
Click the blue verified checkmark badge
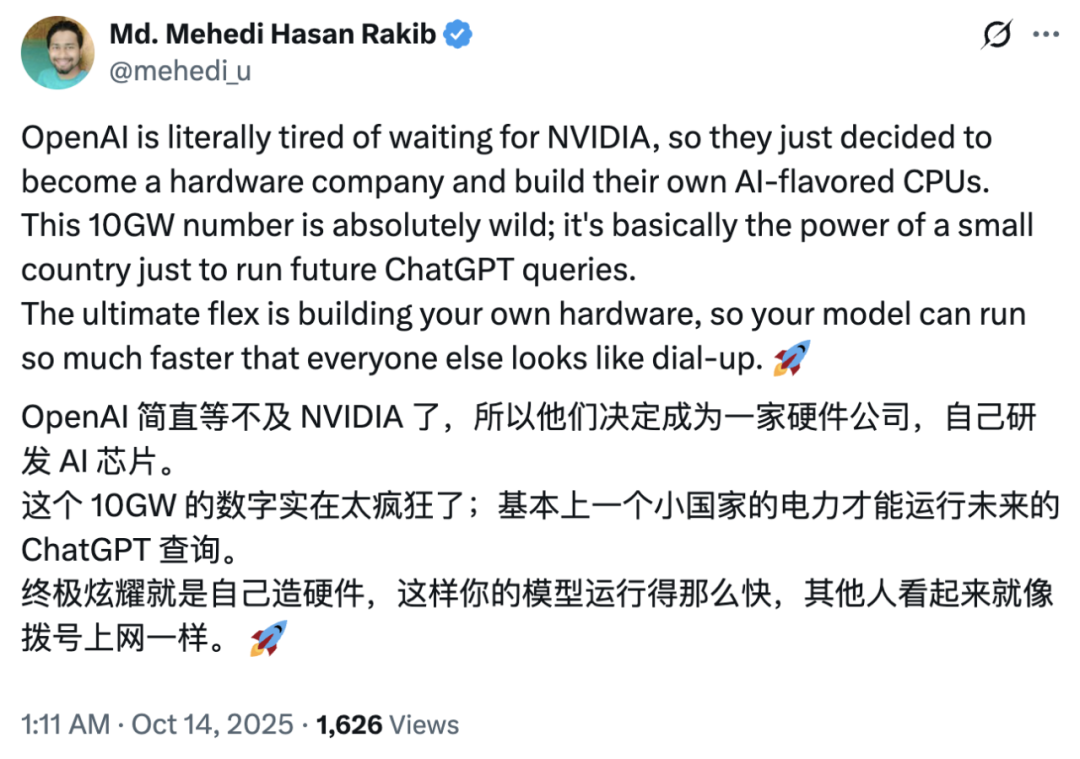pyautogui.click(x=458, y=35)
